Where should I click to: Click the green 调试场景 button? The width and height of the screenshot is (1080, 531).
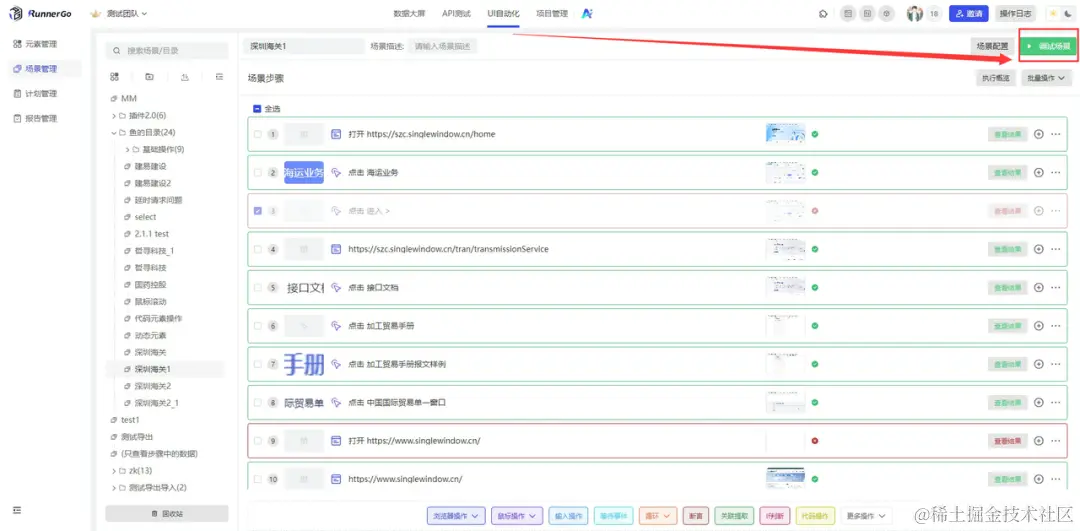pos(1048,46)
